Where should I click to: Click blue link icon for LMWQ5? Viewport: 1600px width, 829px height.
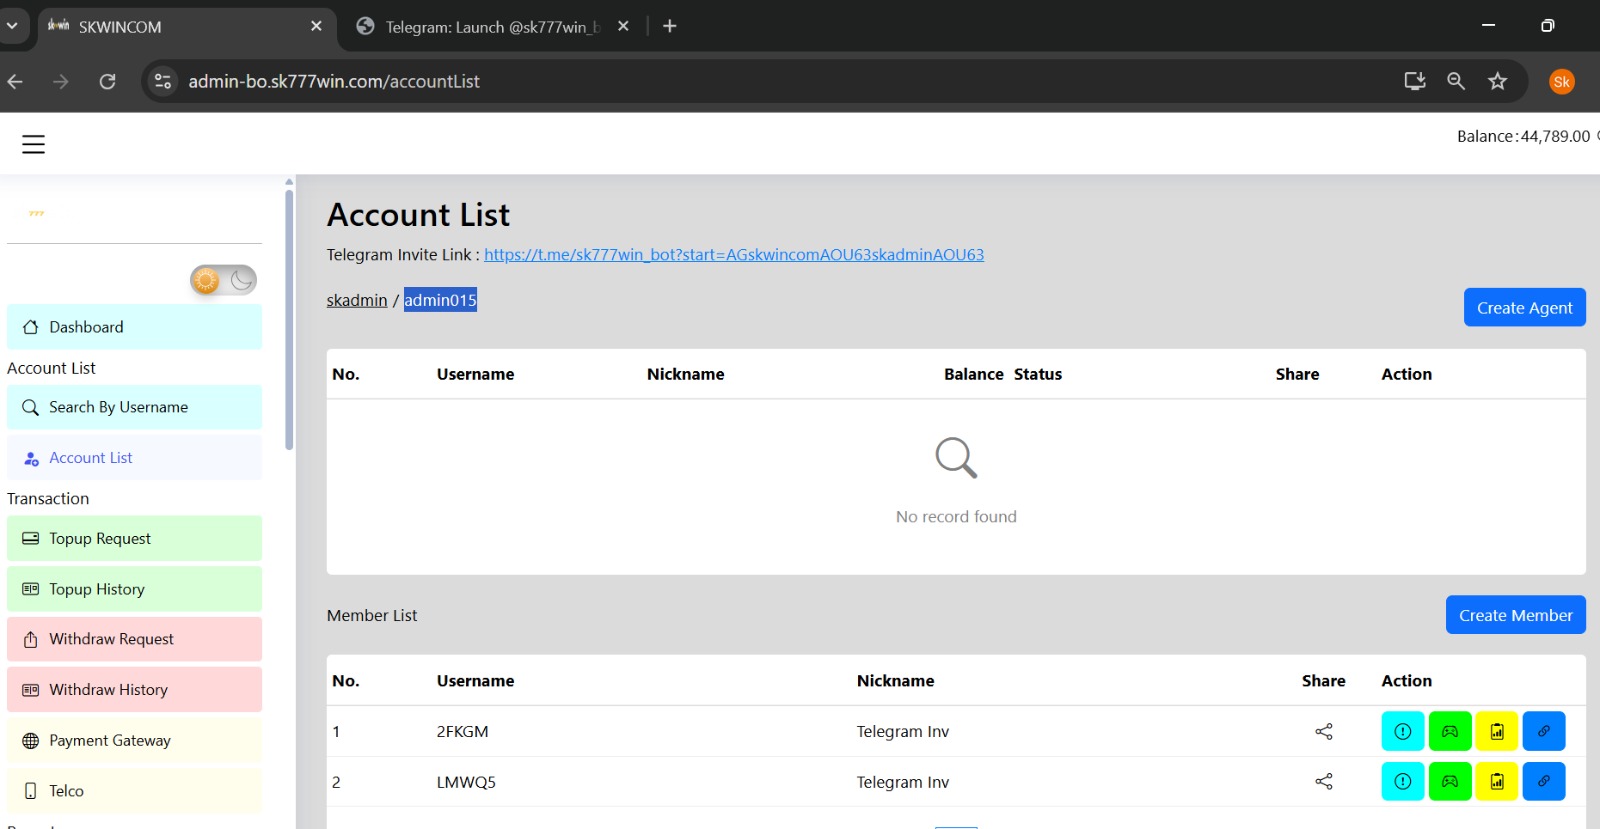pyautogui.click(x=1543, y=782)
